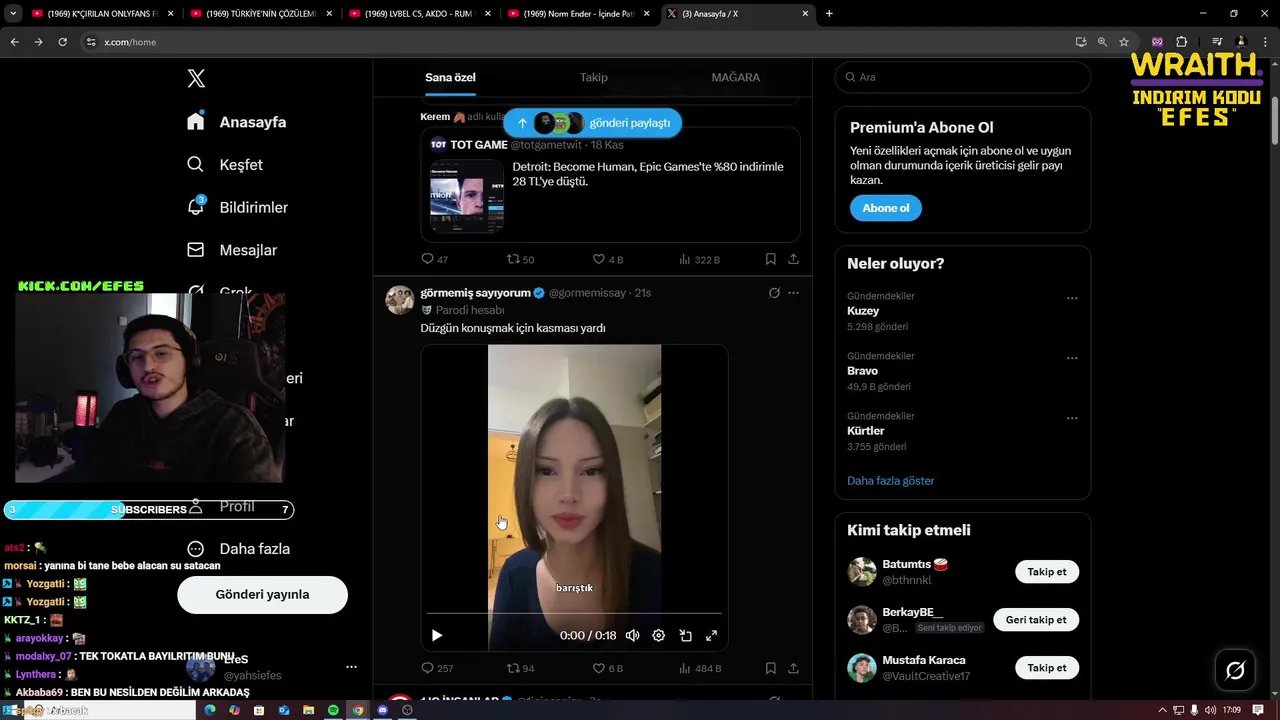Bookmark this page with star icon
The height and width of the screenshot is (720, 1280).
[1124, 42]
